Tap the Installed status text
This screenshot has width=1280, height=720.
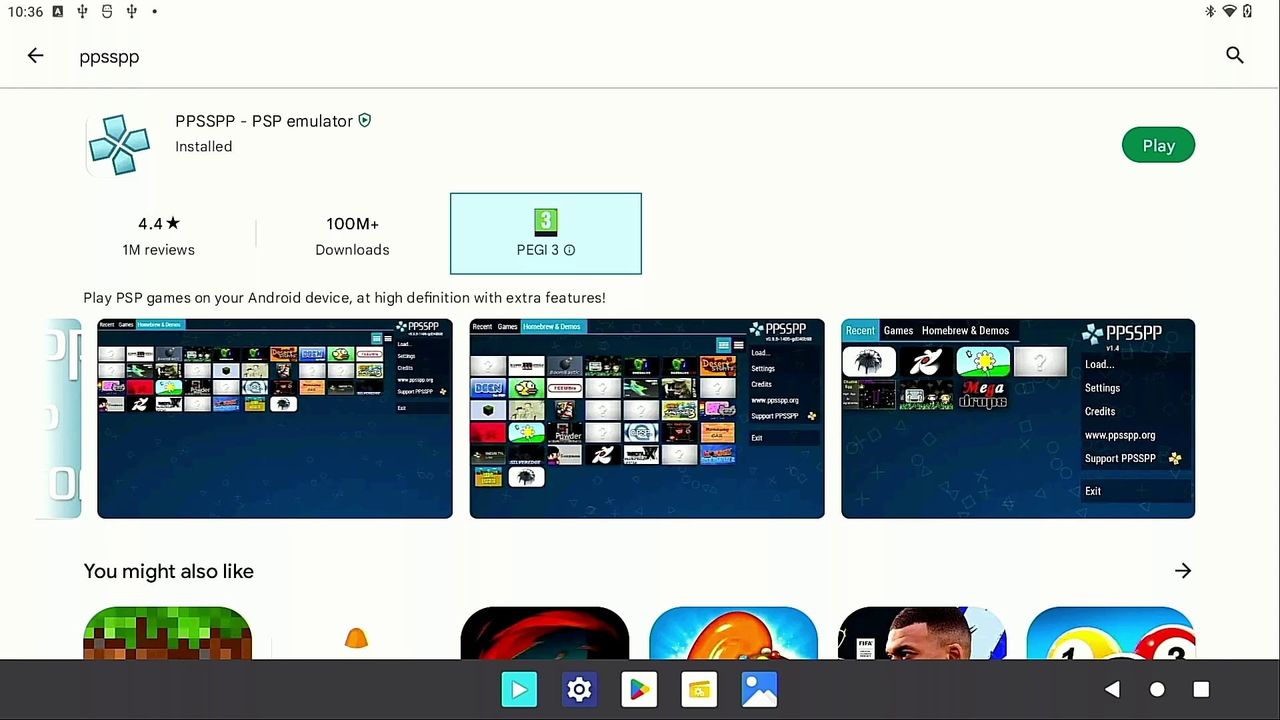tap(204, 146)
